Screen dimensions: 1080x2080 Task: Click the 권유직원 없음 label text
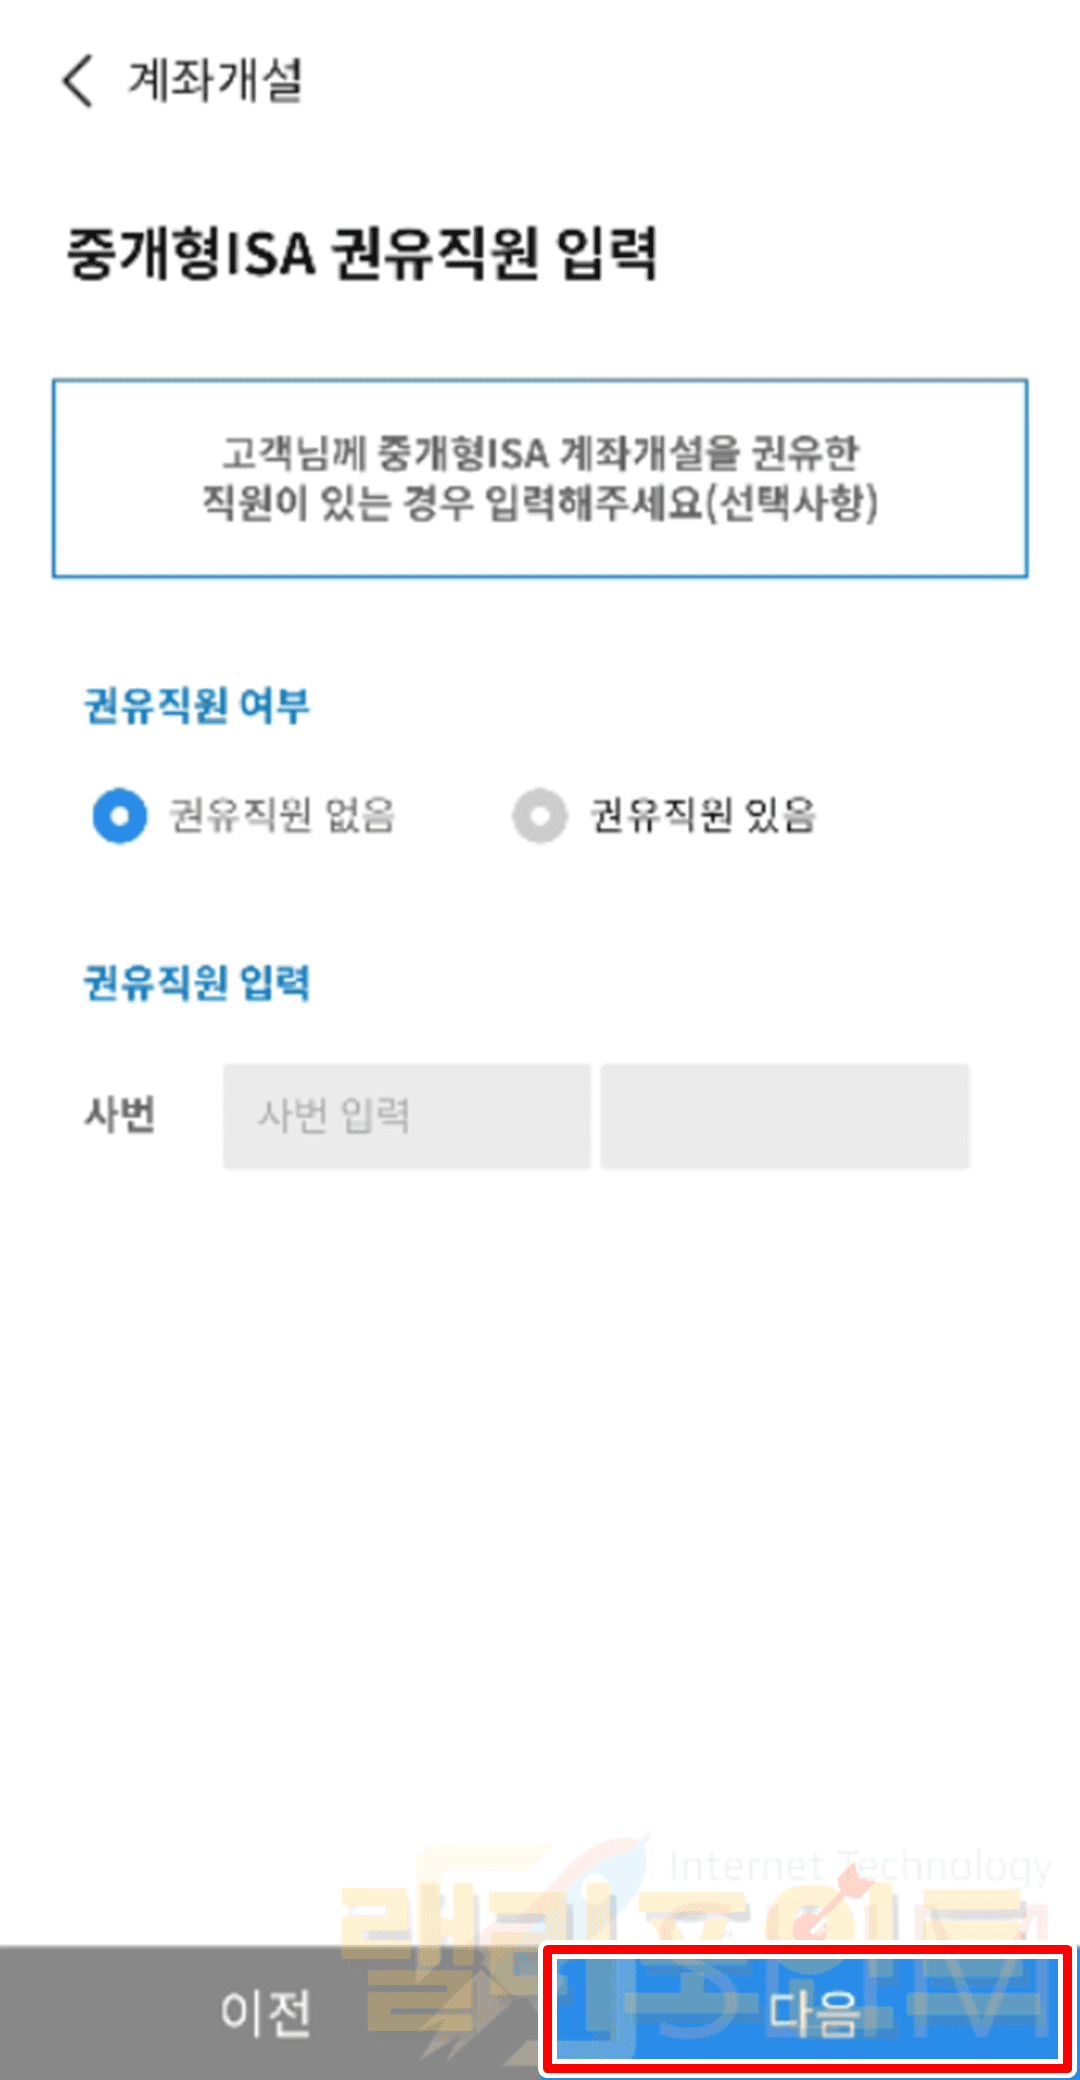[x=282, y=815]
